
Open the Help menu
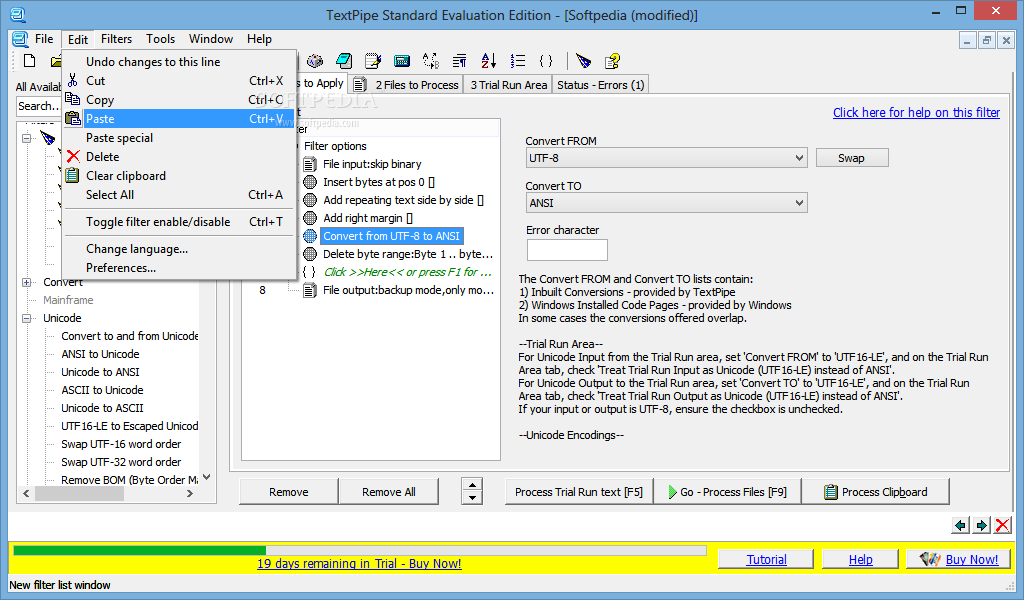[259, 39]
